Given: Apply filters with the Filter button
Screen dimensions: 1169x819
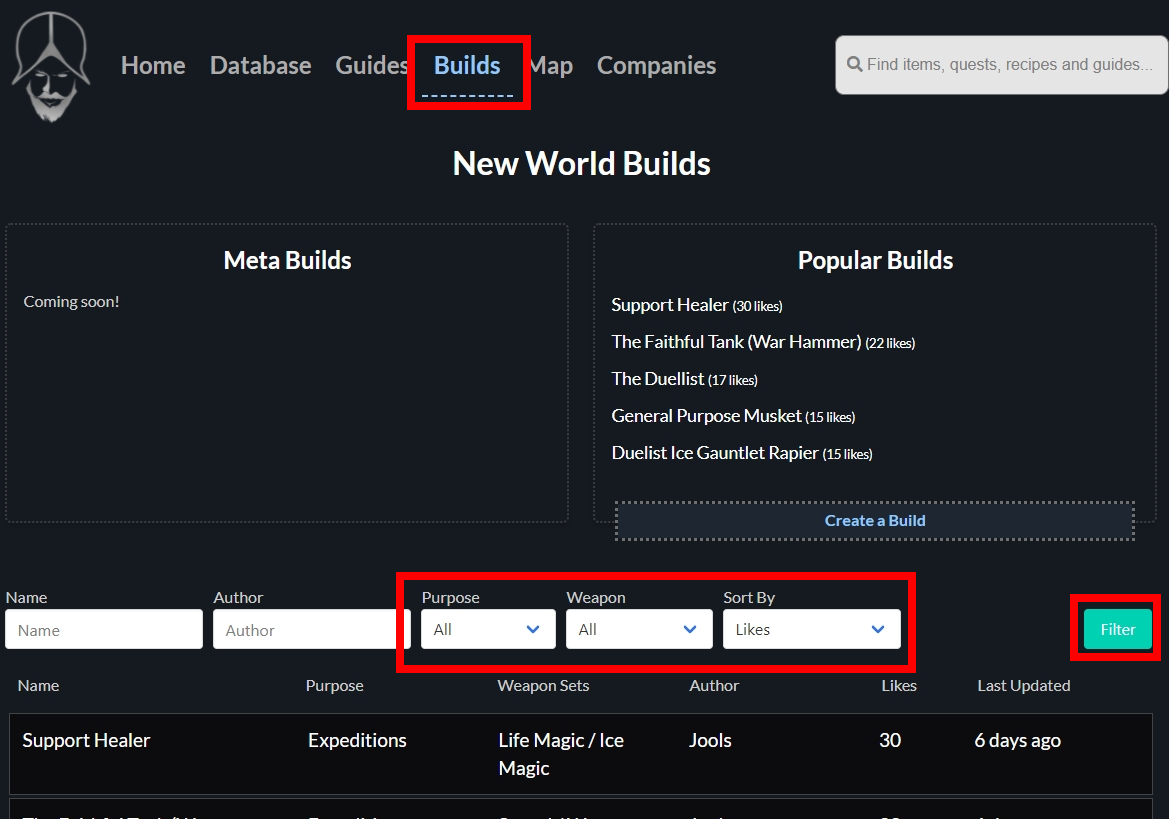Looking at the screenshot, I should pos(1117,630).
